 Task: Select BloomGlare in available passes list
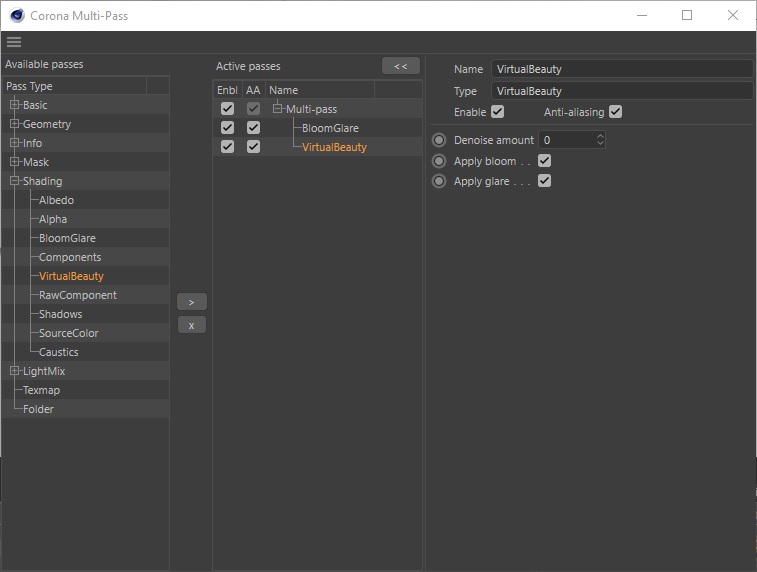[67, 238]
